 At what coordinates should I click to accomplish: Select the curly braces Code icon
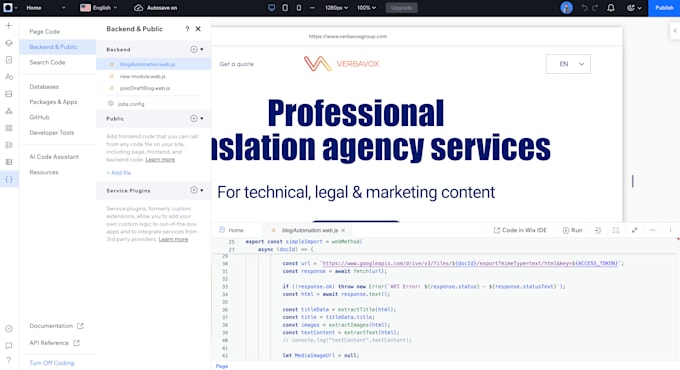pos(9,179)
